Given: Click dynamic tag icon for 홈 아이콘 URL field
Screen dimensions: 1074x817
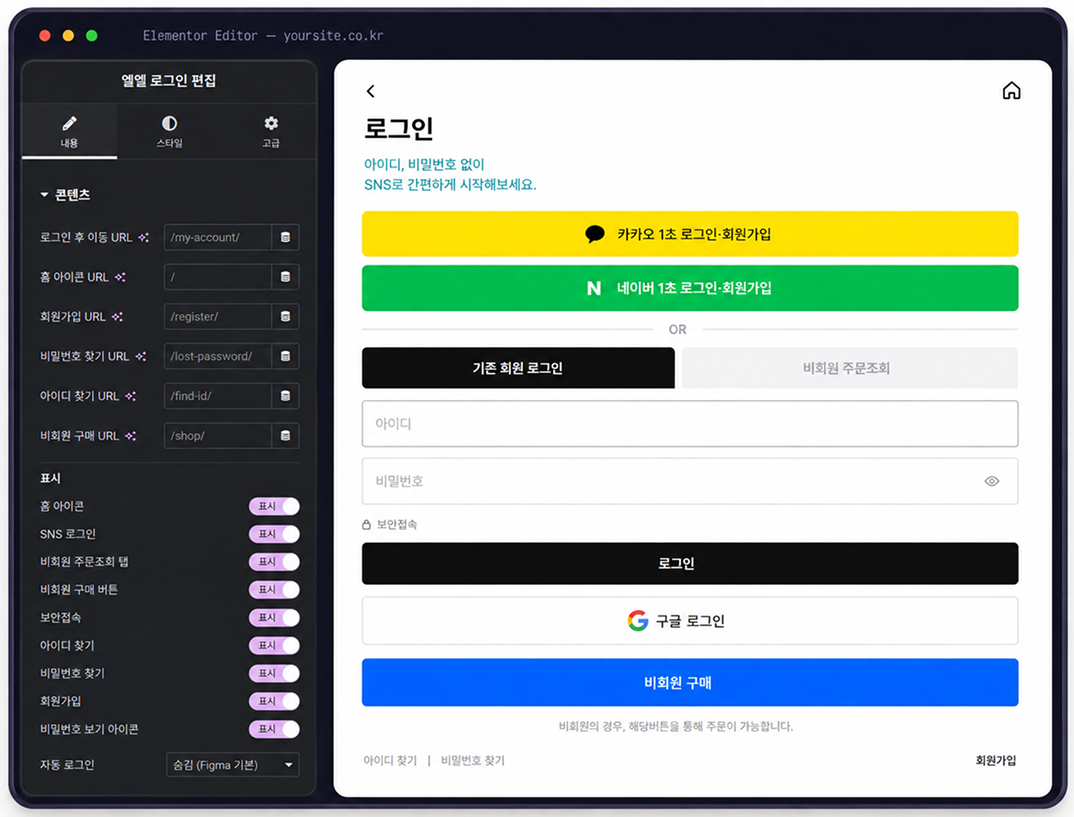Looking at the screenshot, I should (286, 277).
